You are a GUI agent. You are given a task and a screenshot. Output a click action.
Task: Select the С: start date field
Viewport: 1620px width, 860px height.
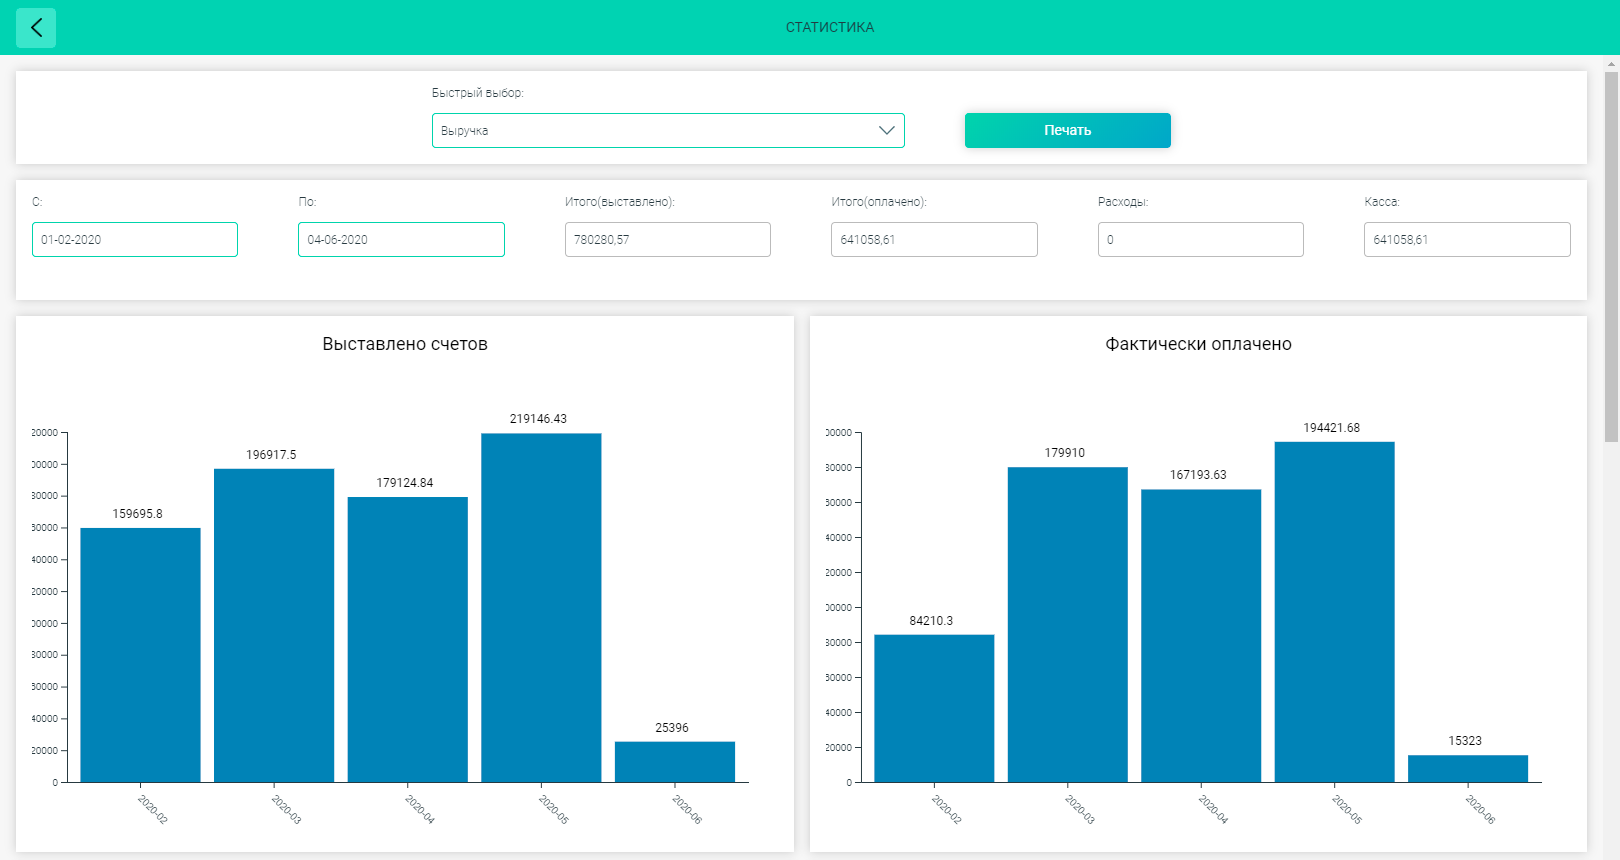tap(135, 240)
